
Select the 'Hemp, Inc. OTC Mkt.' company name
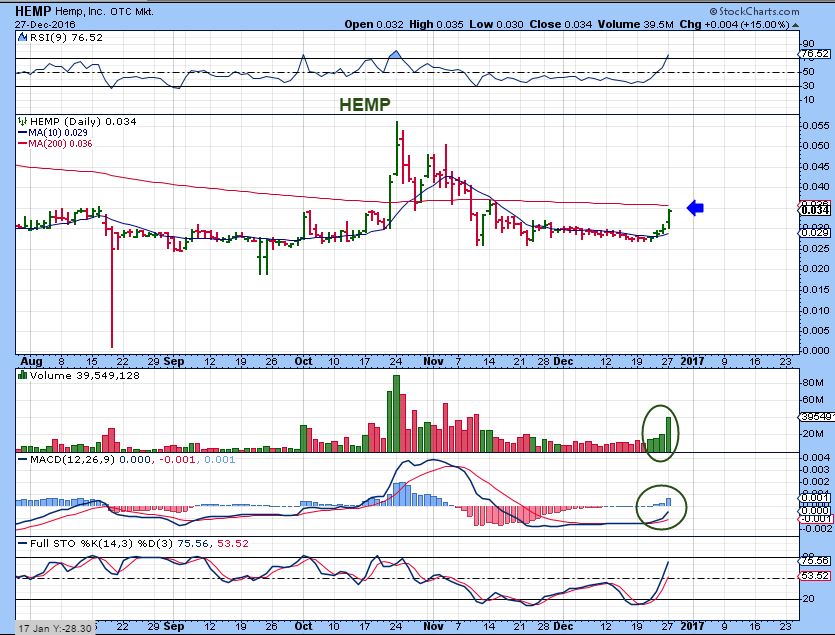[x=104, y=11]
